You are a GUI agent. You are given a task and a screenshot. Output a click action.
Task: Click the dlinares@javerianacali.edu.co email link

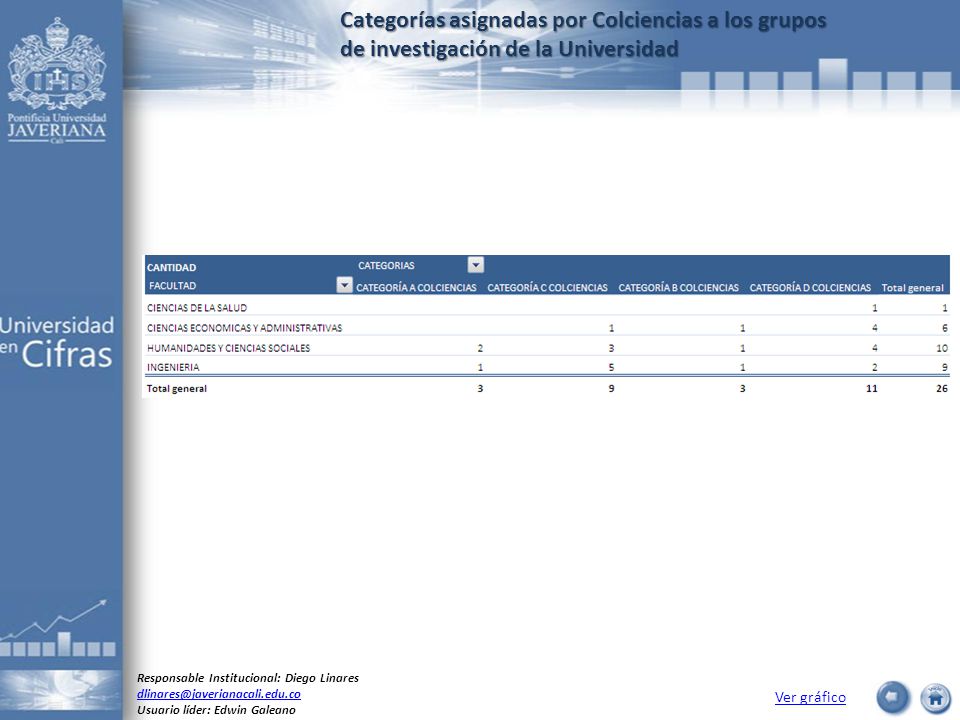(219, 694)
